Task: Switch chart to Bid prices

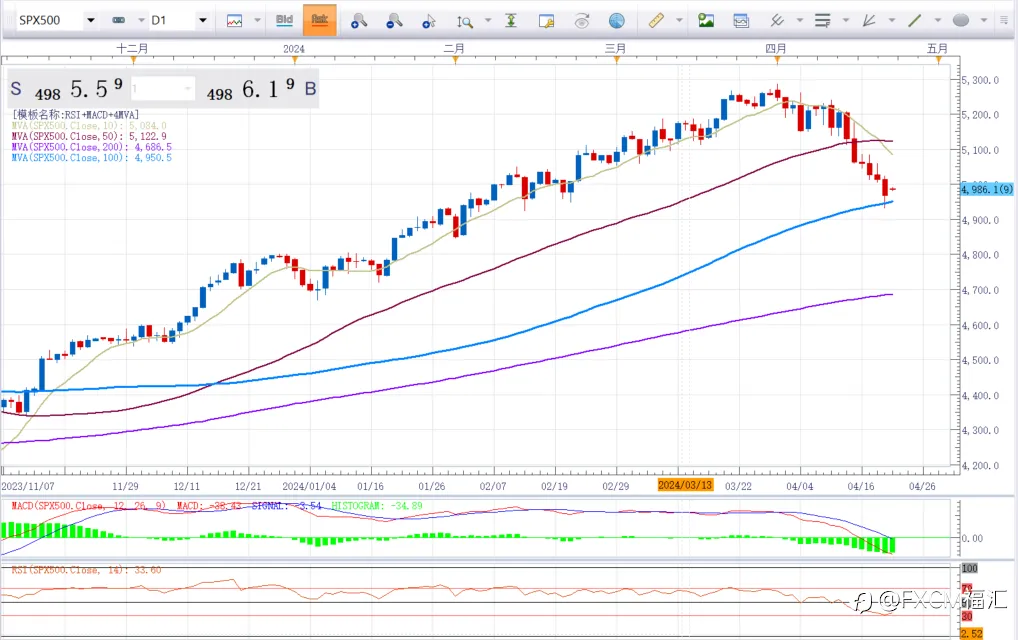Action: pyautogui.click(x=284, y=19)
